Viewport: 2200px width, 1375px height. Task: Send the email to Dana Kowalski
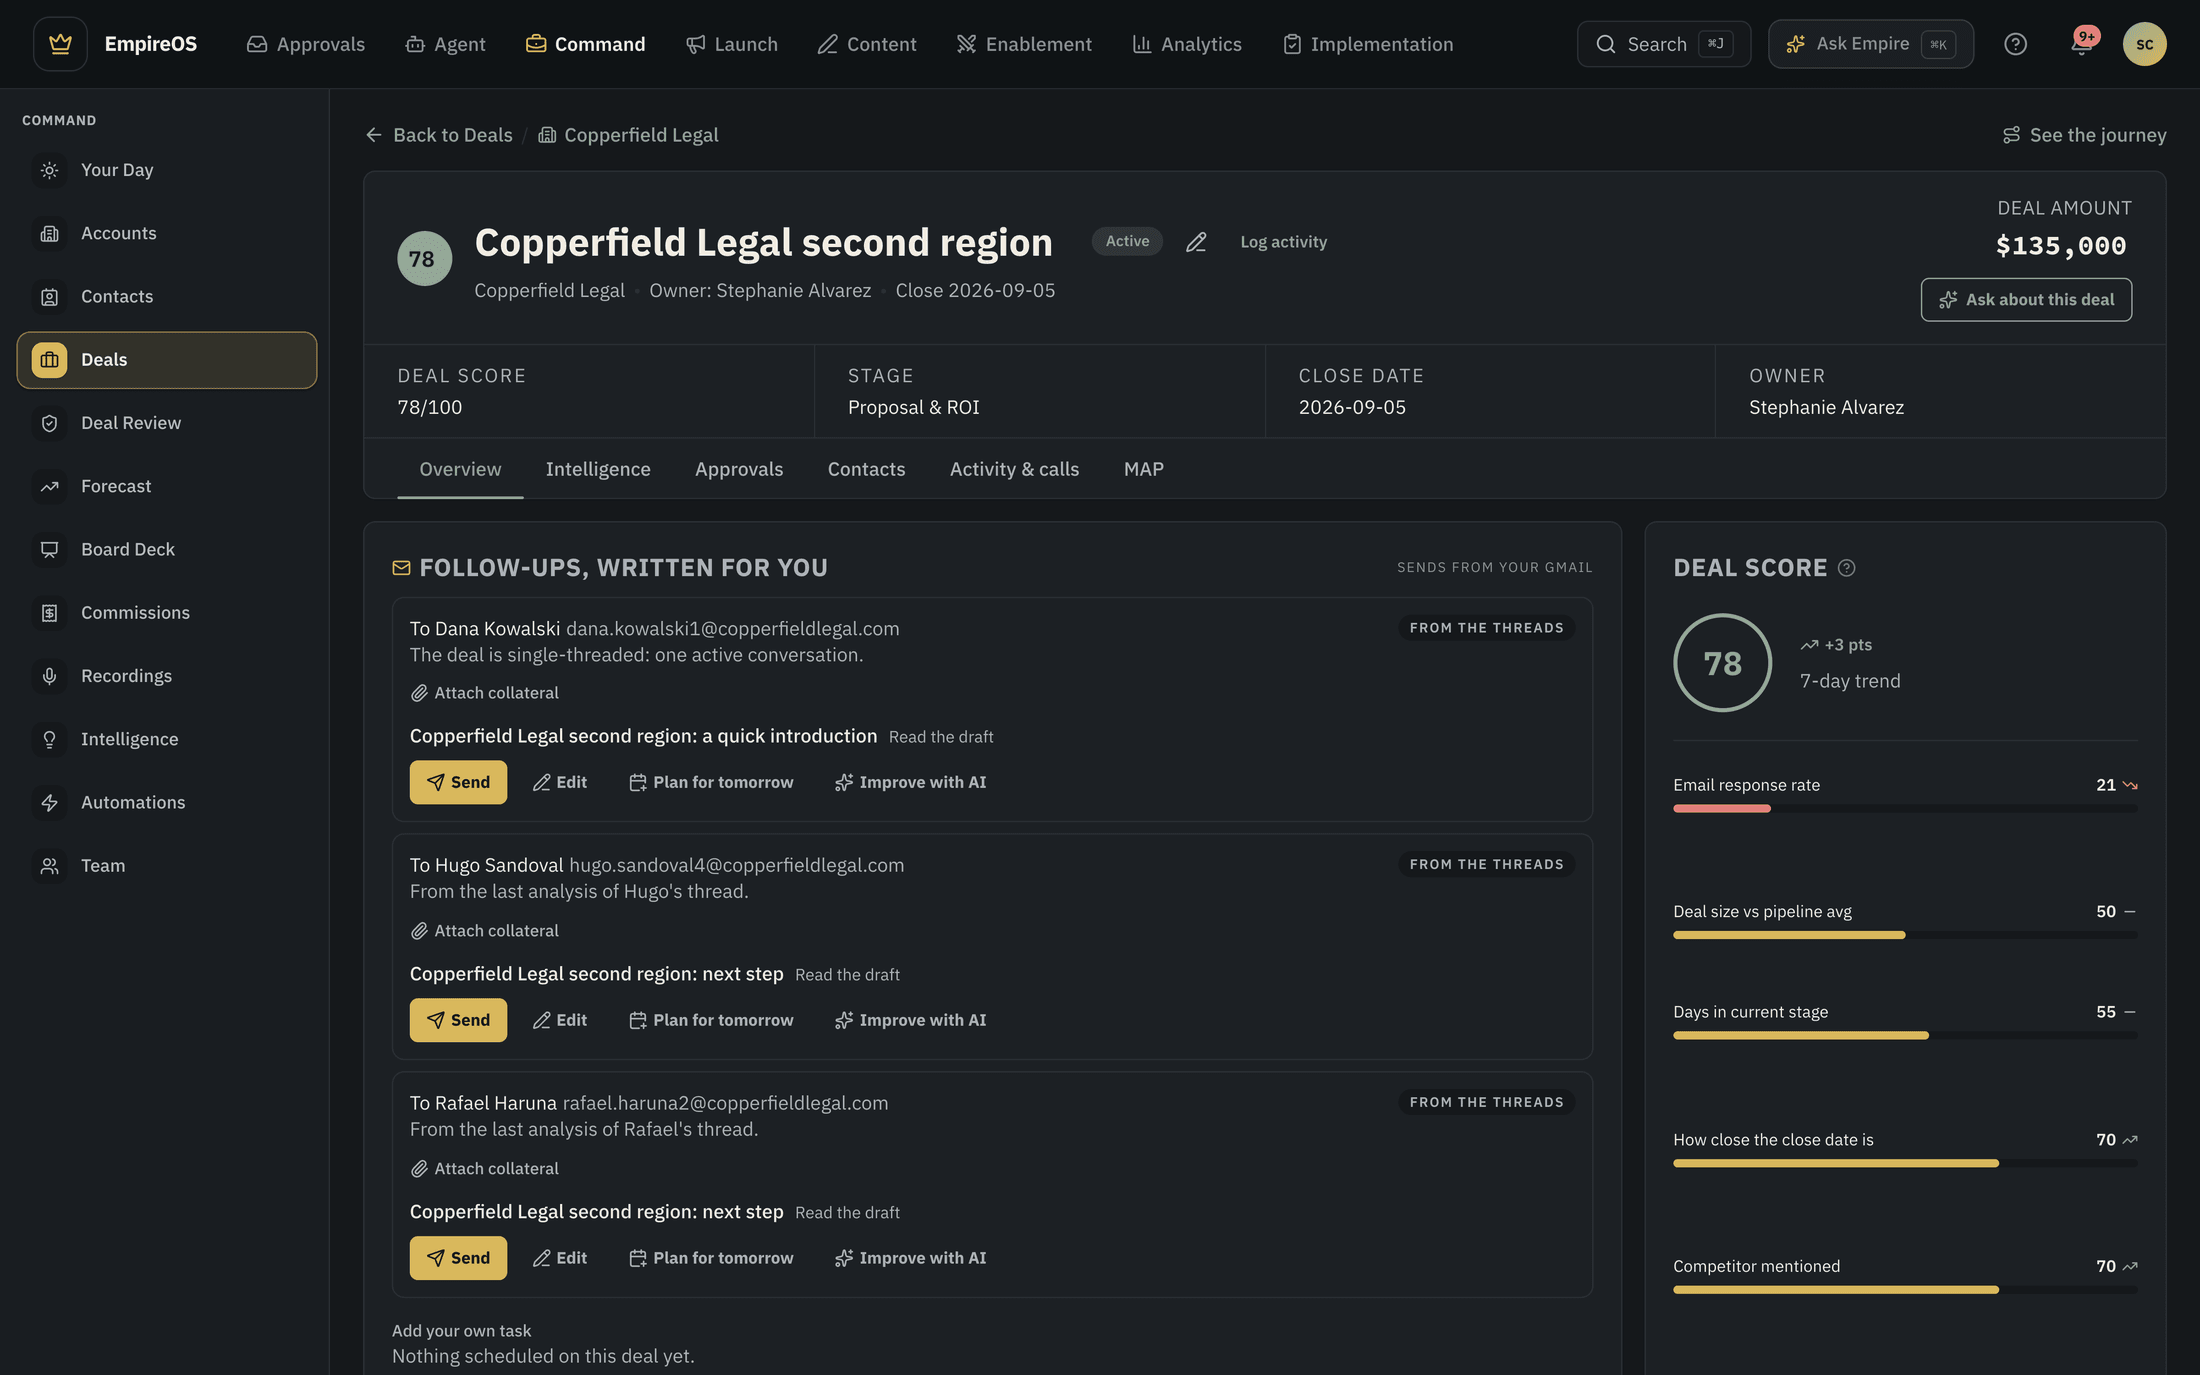[x=458, y=782]
